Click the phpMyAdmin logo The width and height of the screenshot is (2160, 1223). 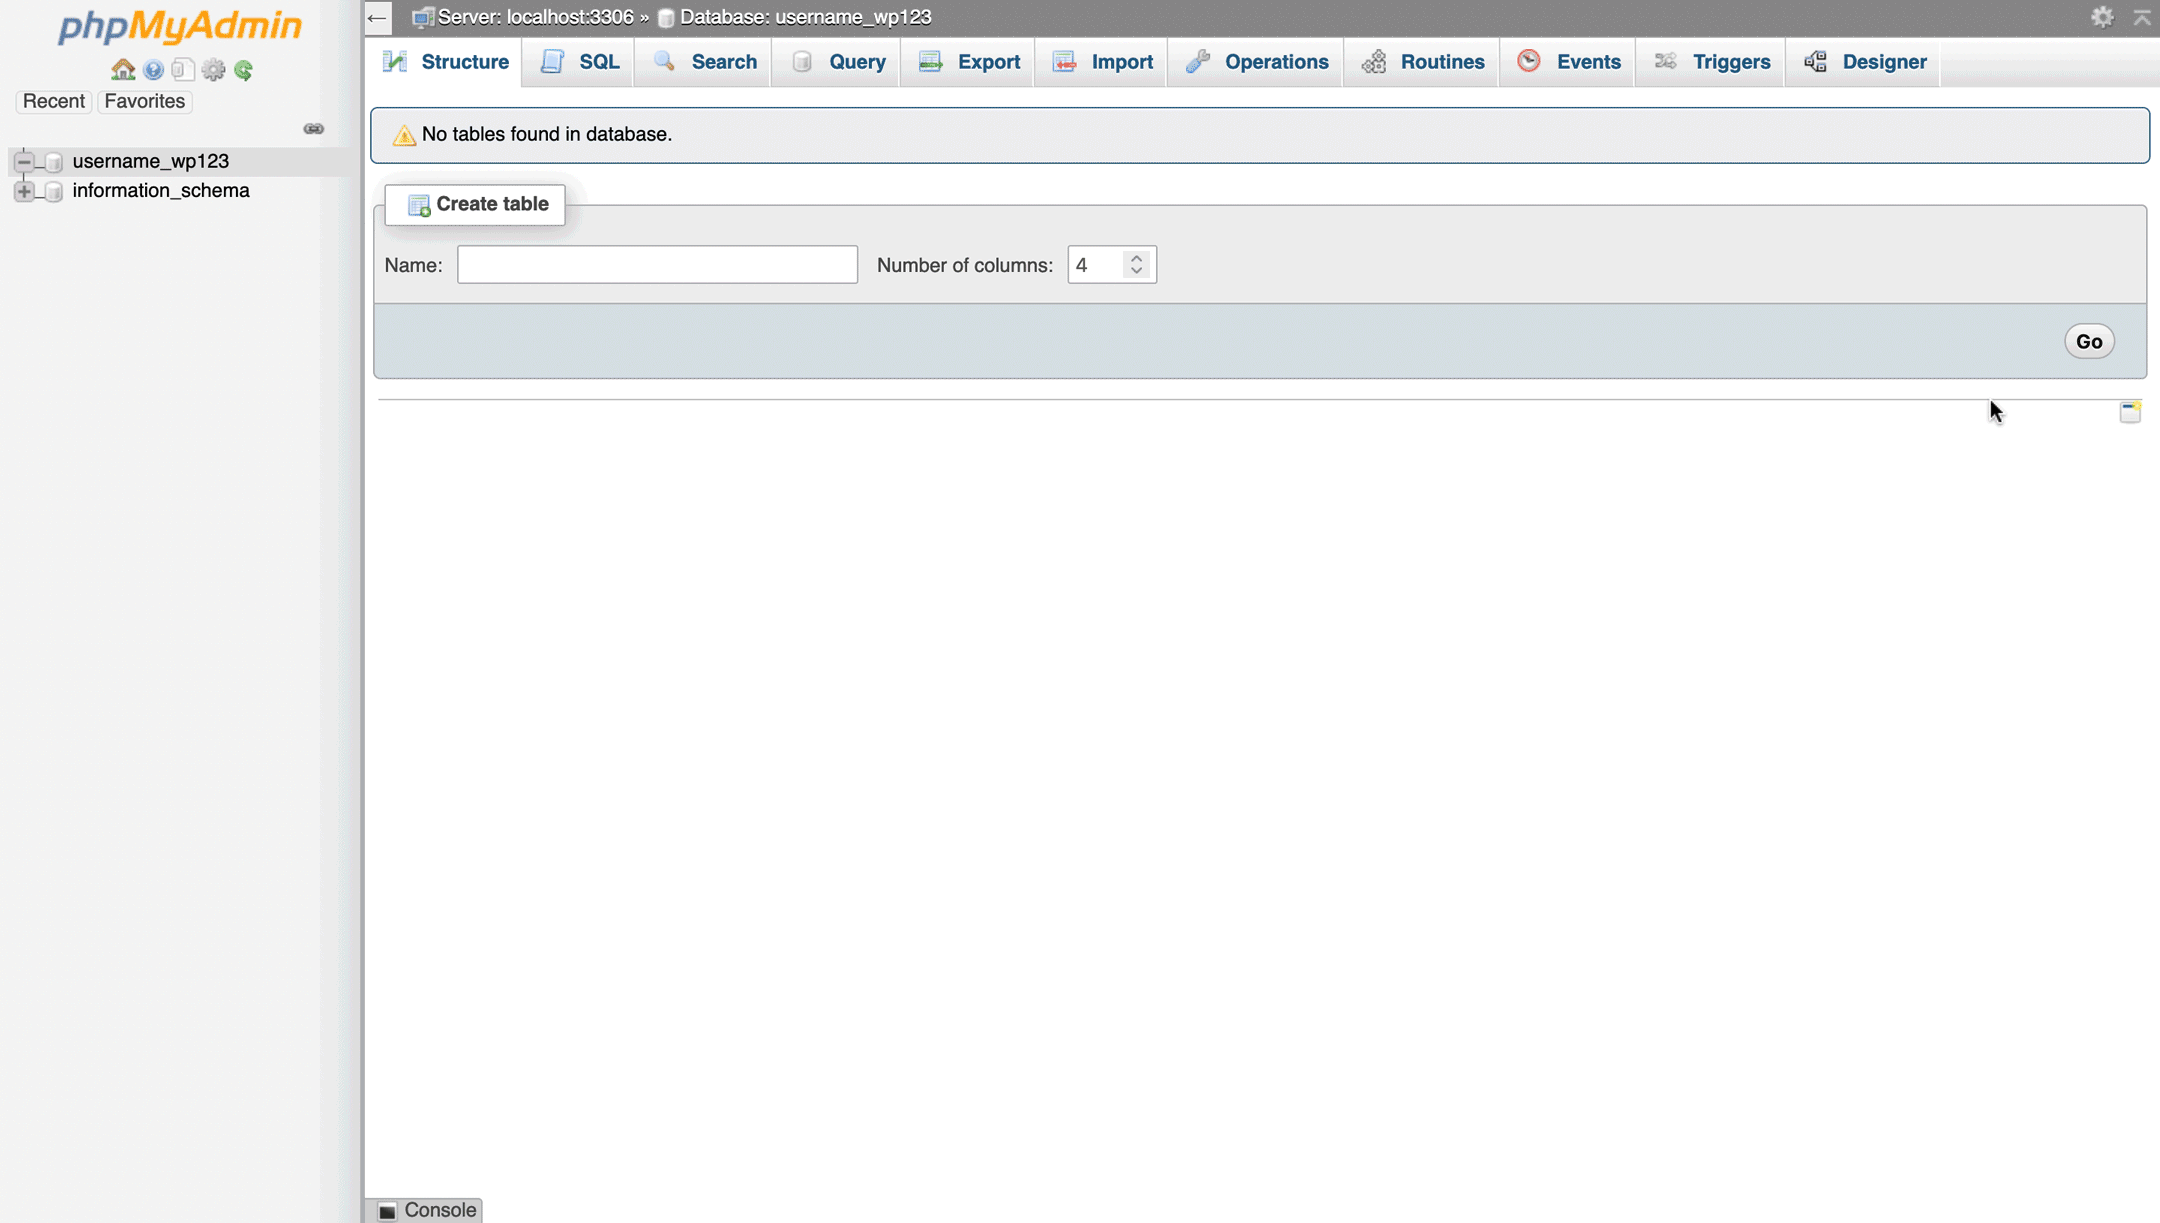180,26
